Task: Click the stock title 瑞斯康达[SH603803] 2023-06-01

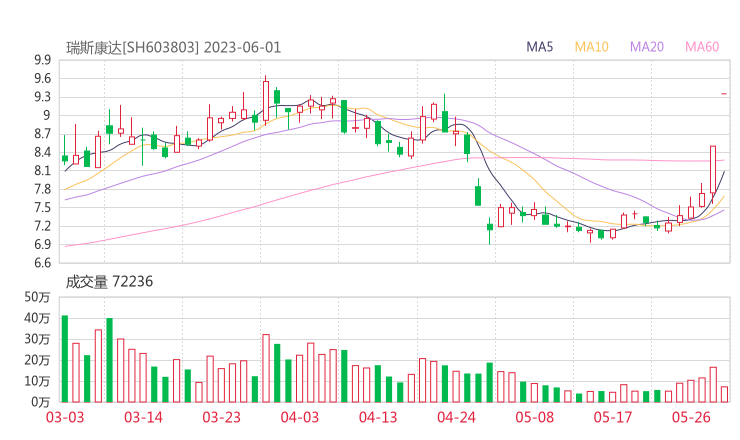Action: 173,48
